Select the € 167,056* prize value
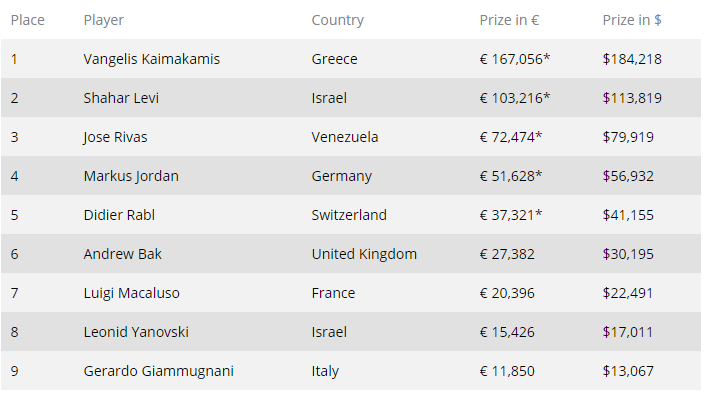 coord(515,59)
